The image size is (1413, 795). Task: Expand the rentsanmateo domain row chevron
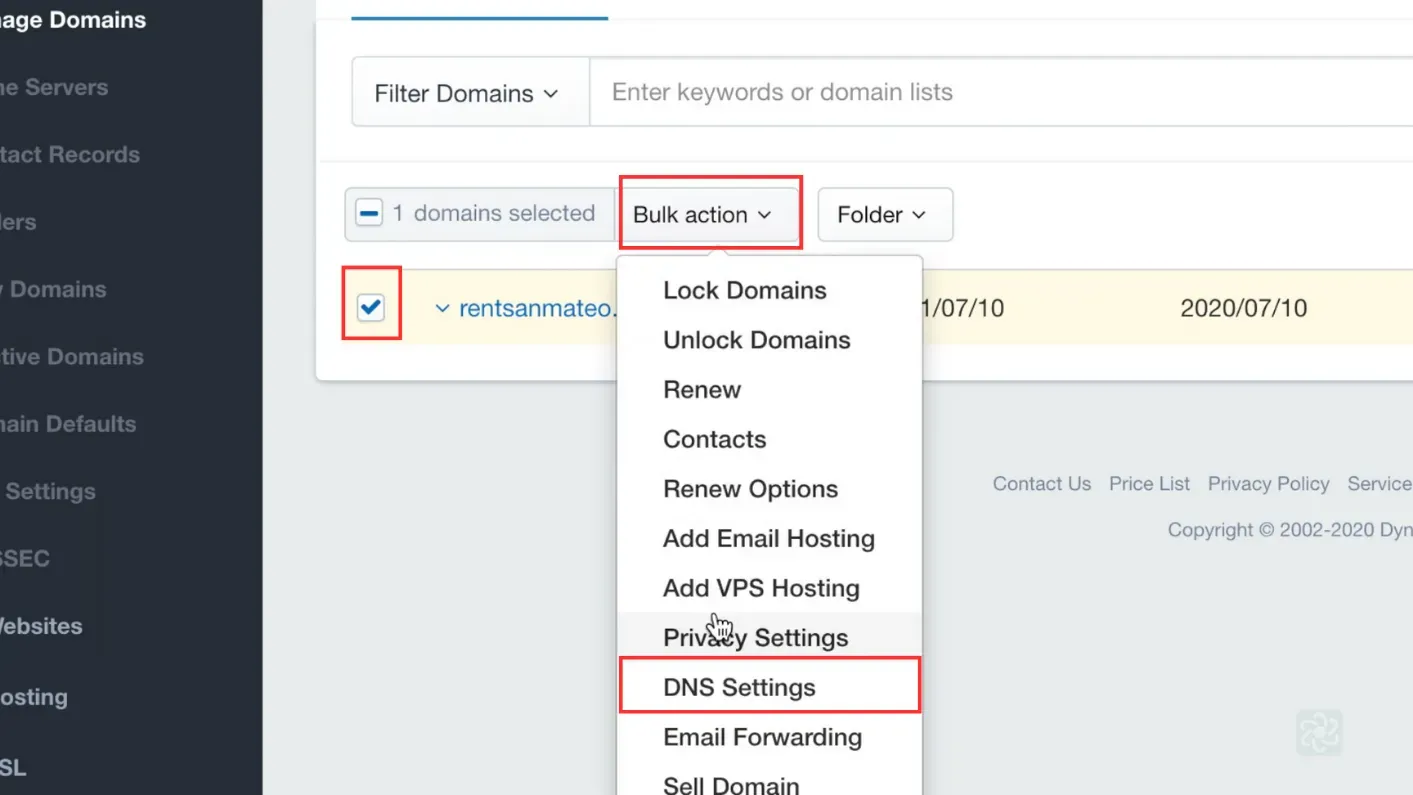pos(442,308)
